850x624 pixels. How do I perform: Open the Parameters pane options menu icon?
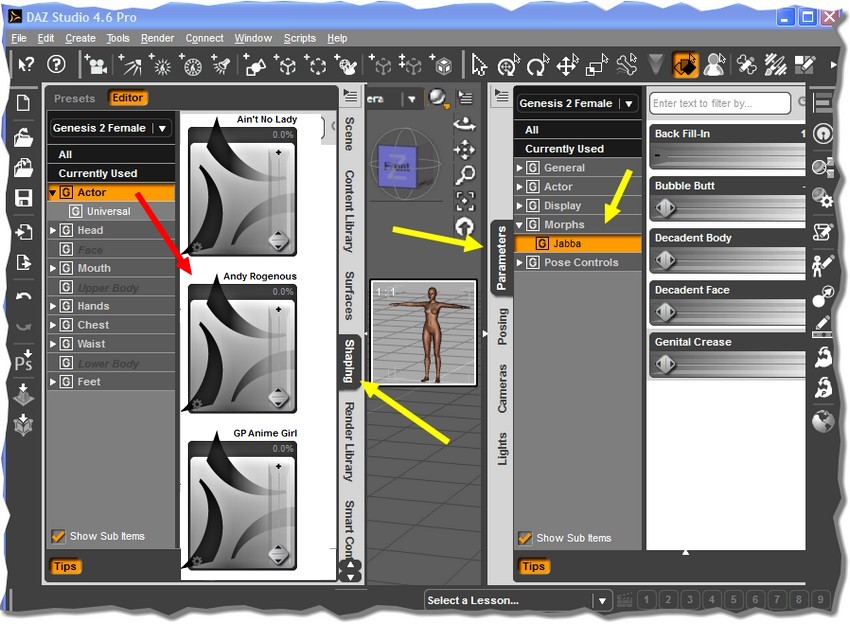pos(502,97)
